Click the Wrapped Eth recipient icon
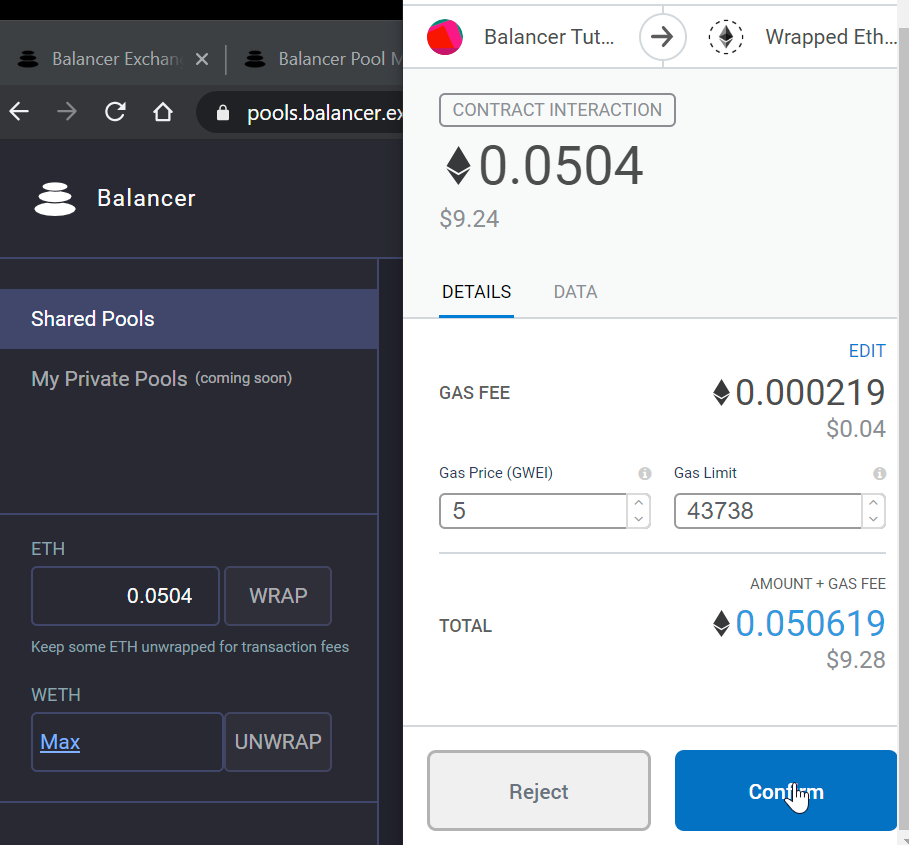Viewport: 909px width, 845px height. tap(726, 37)
